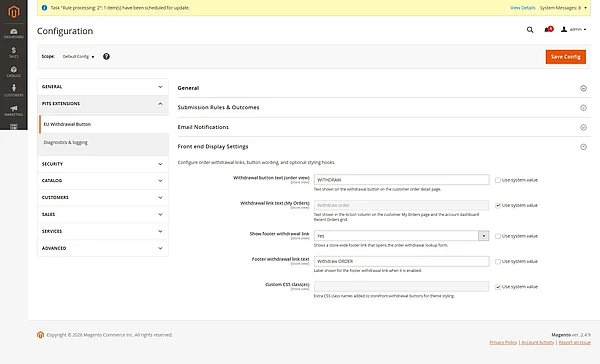Image resolution: width=600 pixels, height=364 pixels.
Task: Uncheck Use system value for Withdrawal link text
Action: coord(498,205)
